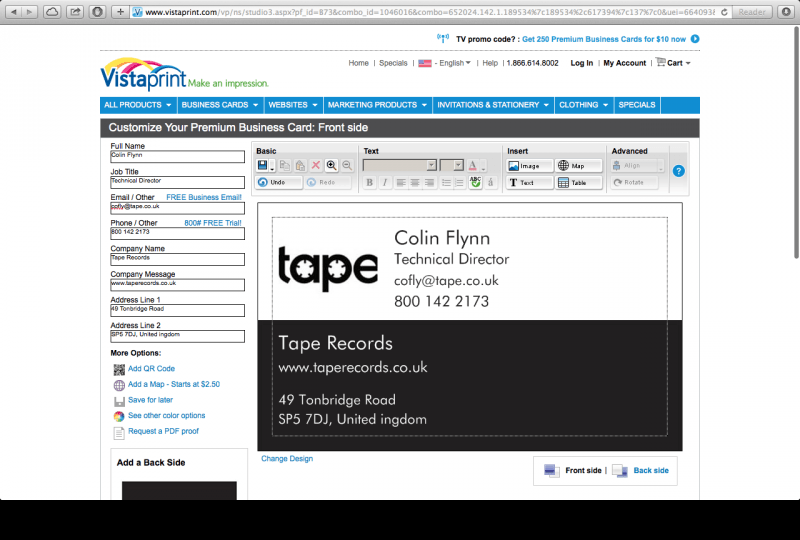
Task: Click the floppy icon beside Save for later
Action: [x=119, y=401]
